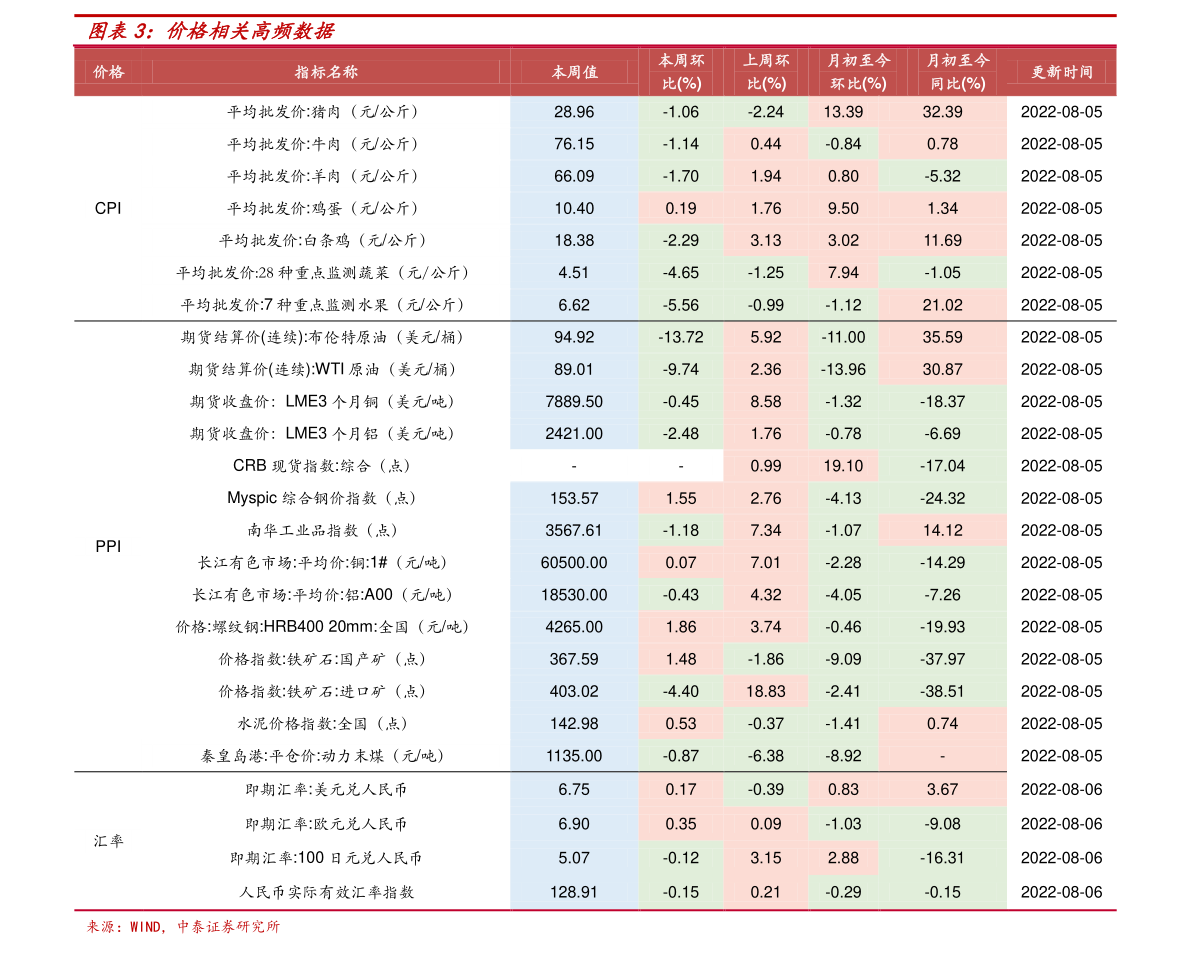Select row CRB现货指数:综合
This screenshot has width=1191, height=954.
(x=595, y=466)
